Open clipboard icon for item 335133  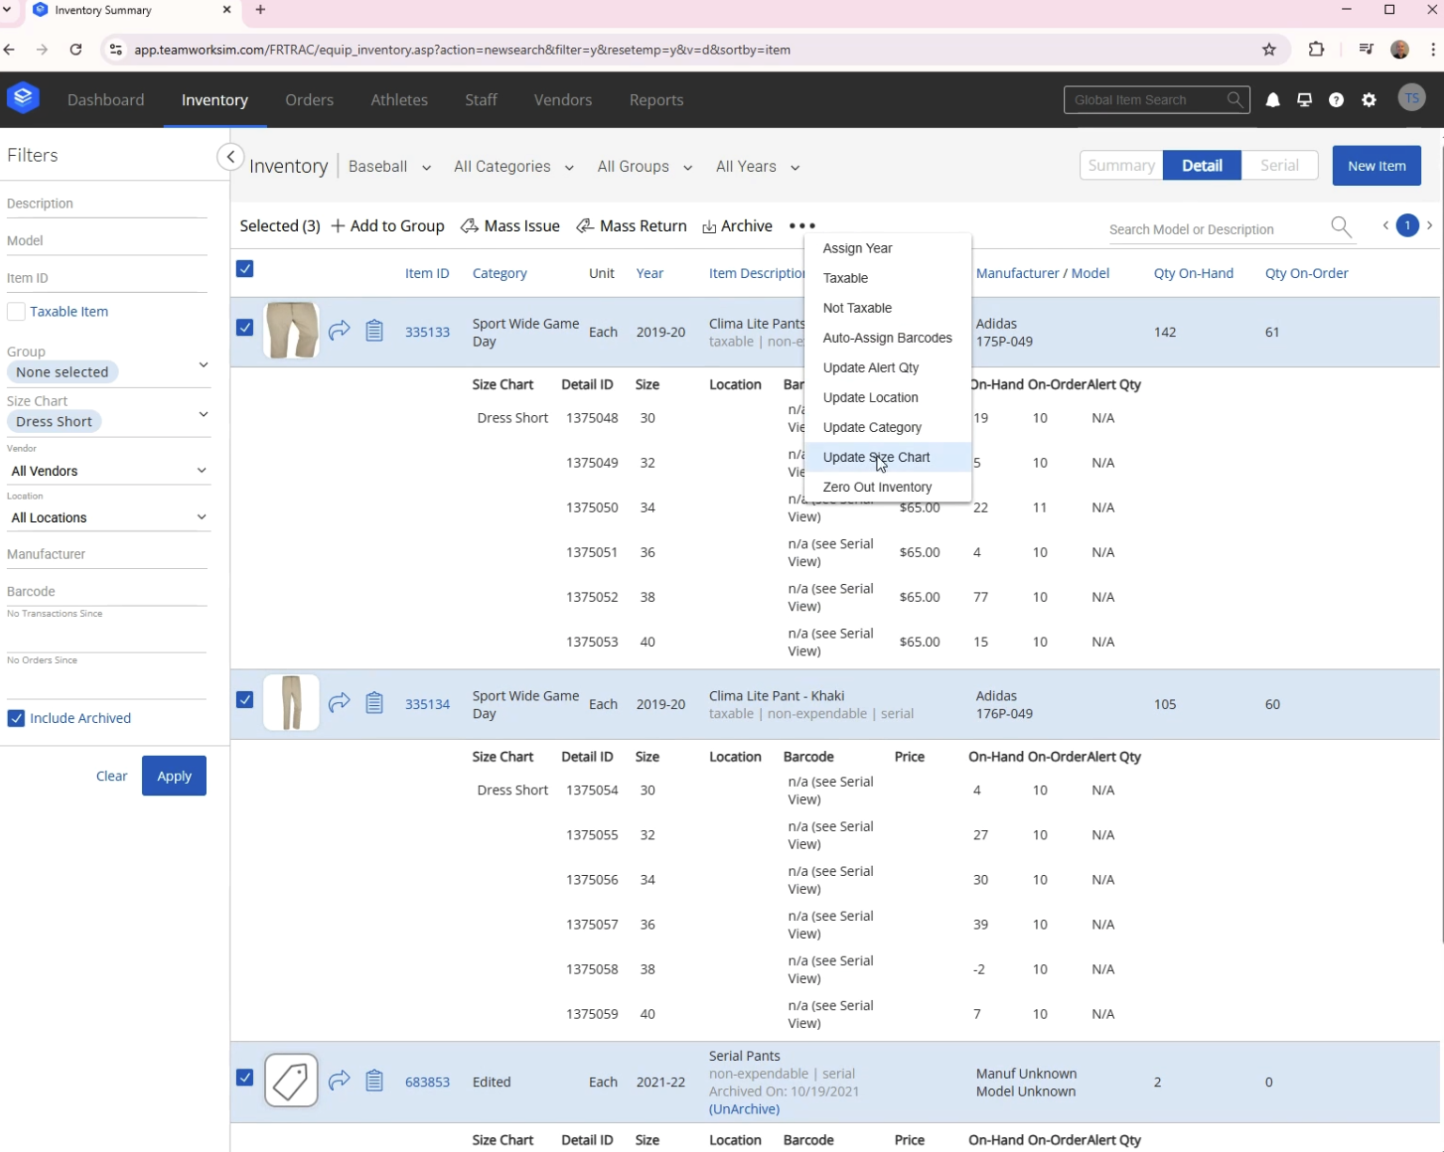pyautogui.click(x=374, y=331)
